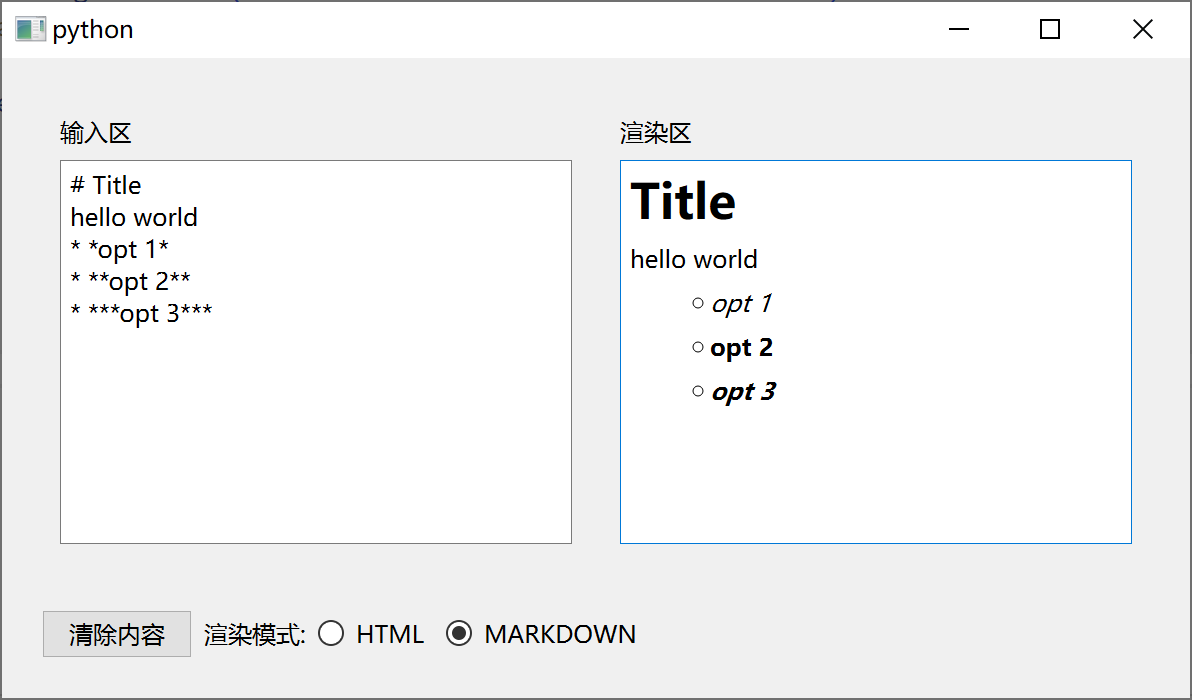Image resolution: width=1192 pixels, height=700 pixels.
Task: Click the '* ***opt 3***' source line
Action: 141,313
